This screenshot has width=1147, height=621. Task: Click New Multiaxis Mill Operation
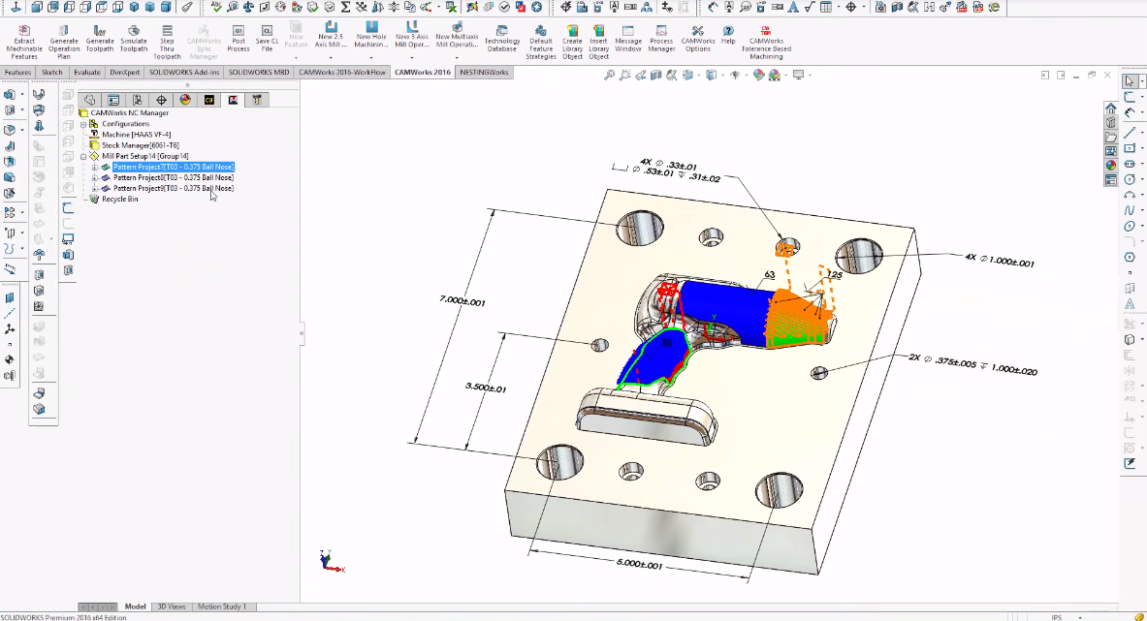click(456, 35)
